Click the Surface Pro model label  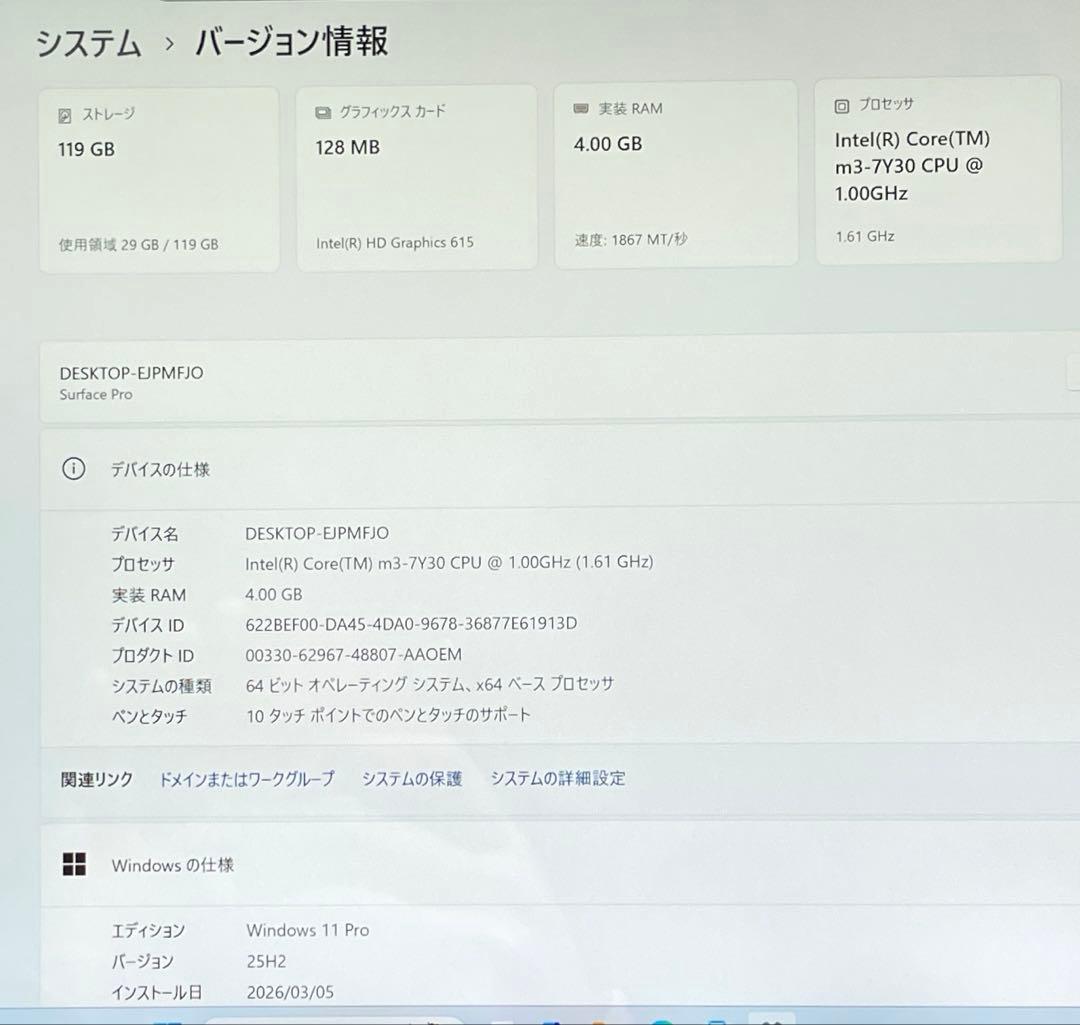click(96, 395)
